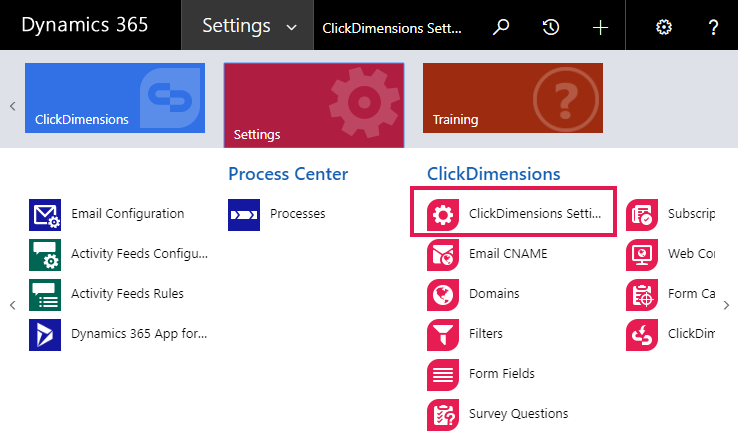Open Activity Feeds Configu... link
738x441 pixels.
[139, 254]
